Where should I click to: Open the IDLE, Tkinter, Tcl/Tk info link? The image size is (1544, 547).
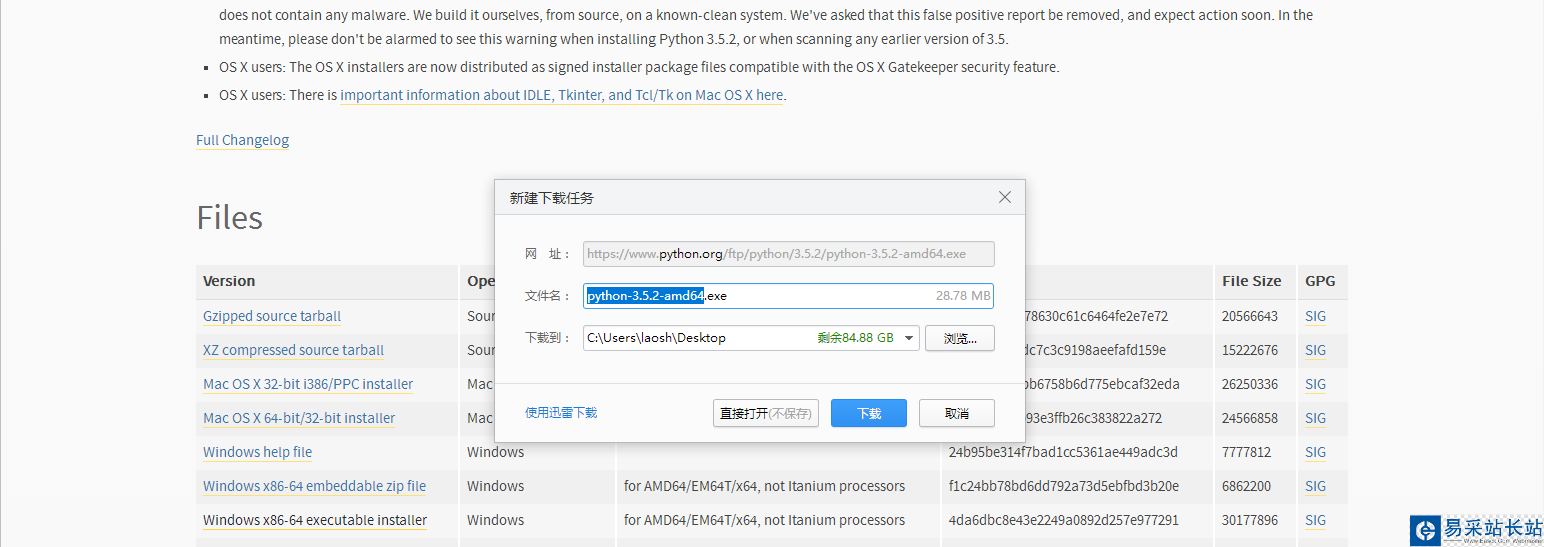point(562,95)
